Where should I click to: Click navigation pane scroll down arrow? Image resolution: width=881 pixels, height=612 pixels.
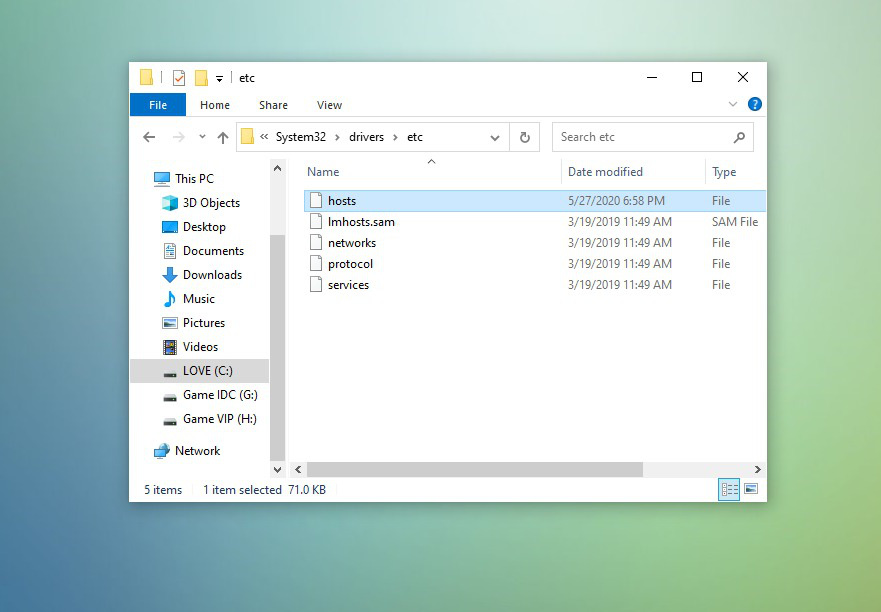(x=278, y=469)
